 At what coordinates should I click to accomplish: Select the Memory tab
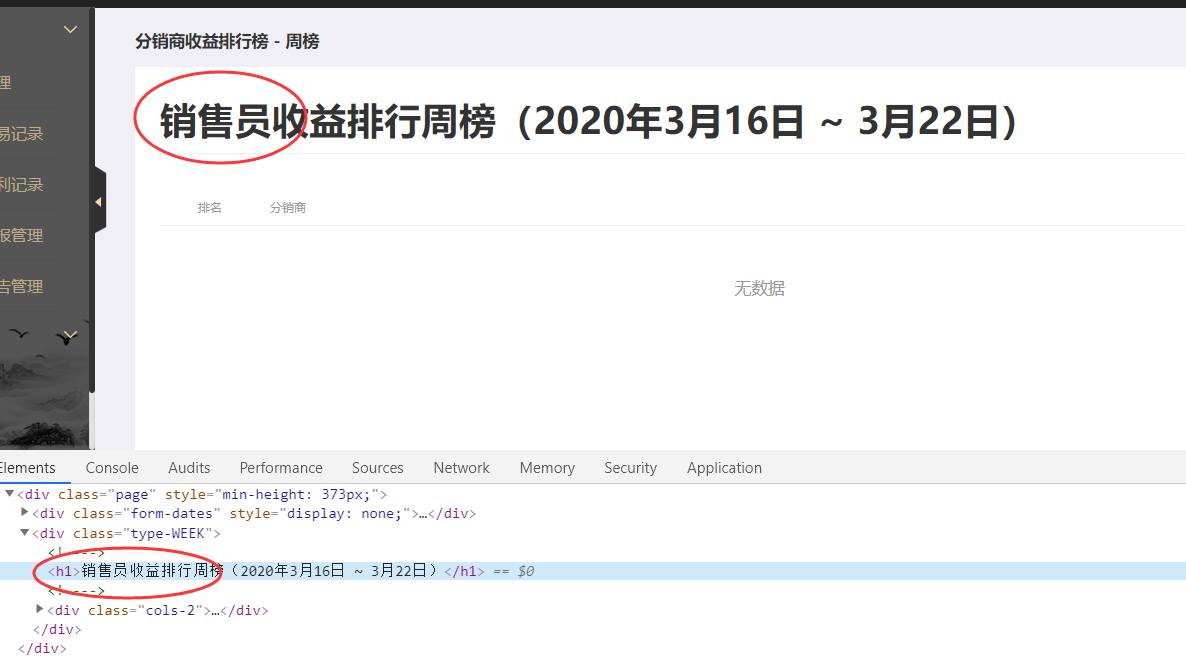click(547, 468)
